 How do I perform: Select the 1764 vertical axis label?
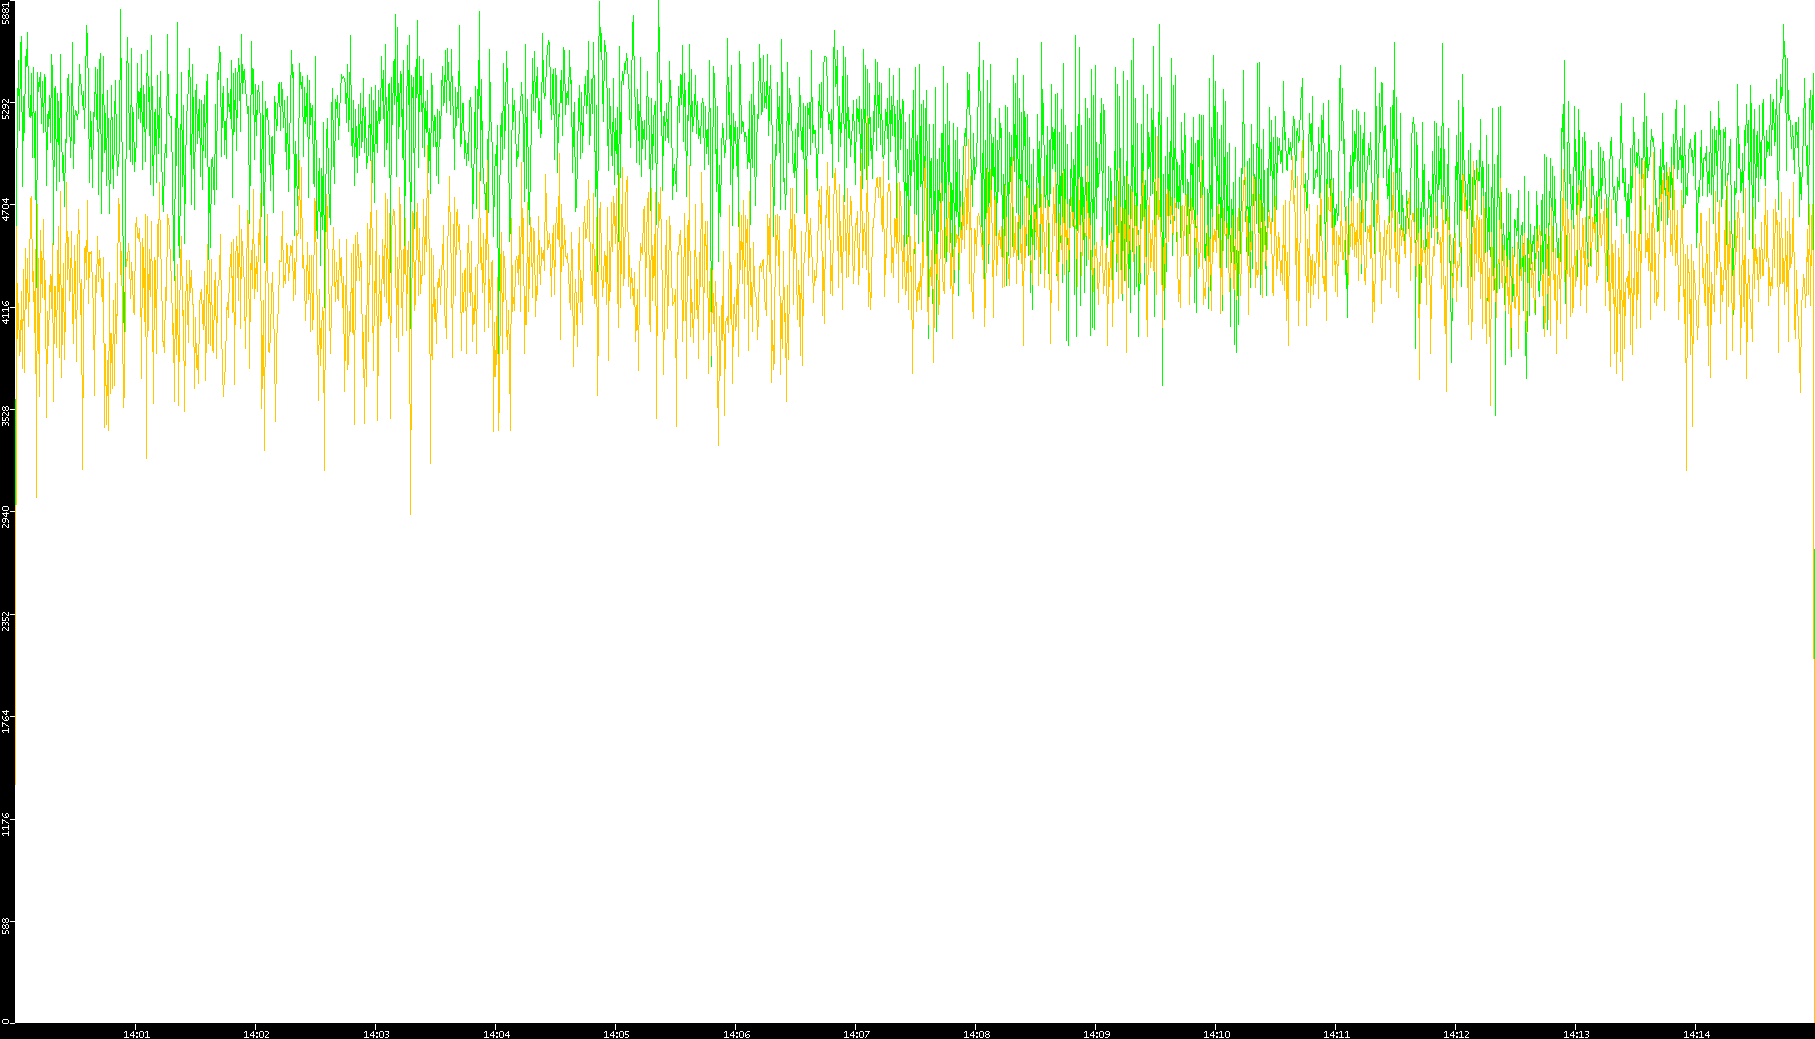click(x=7, y=722)
